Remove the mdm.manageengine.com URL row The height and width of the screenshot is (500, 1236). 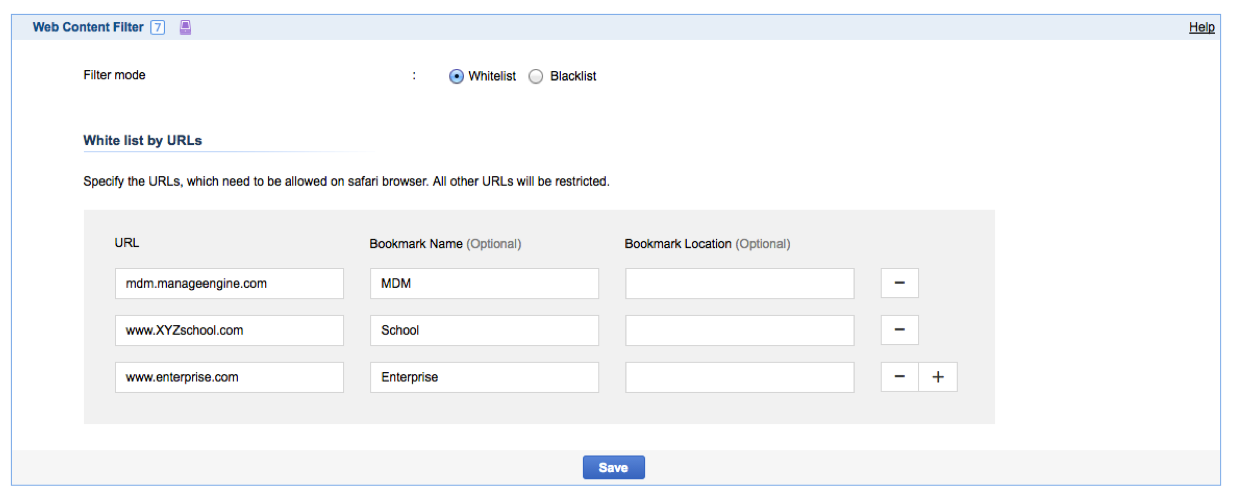[899, 283]
